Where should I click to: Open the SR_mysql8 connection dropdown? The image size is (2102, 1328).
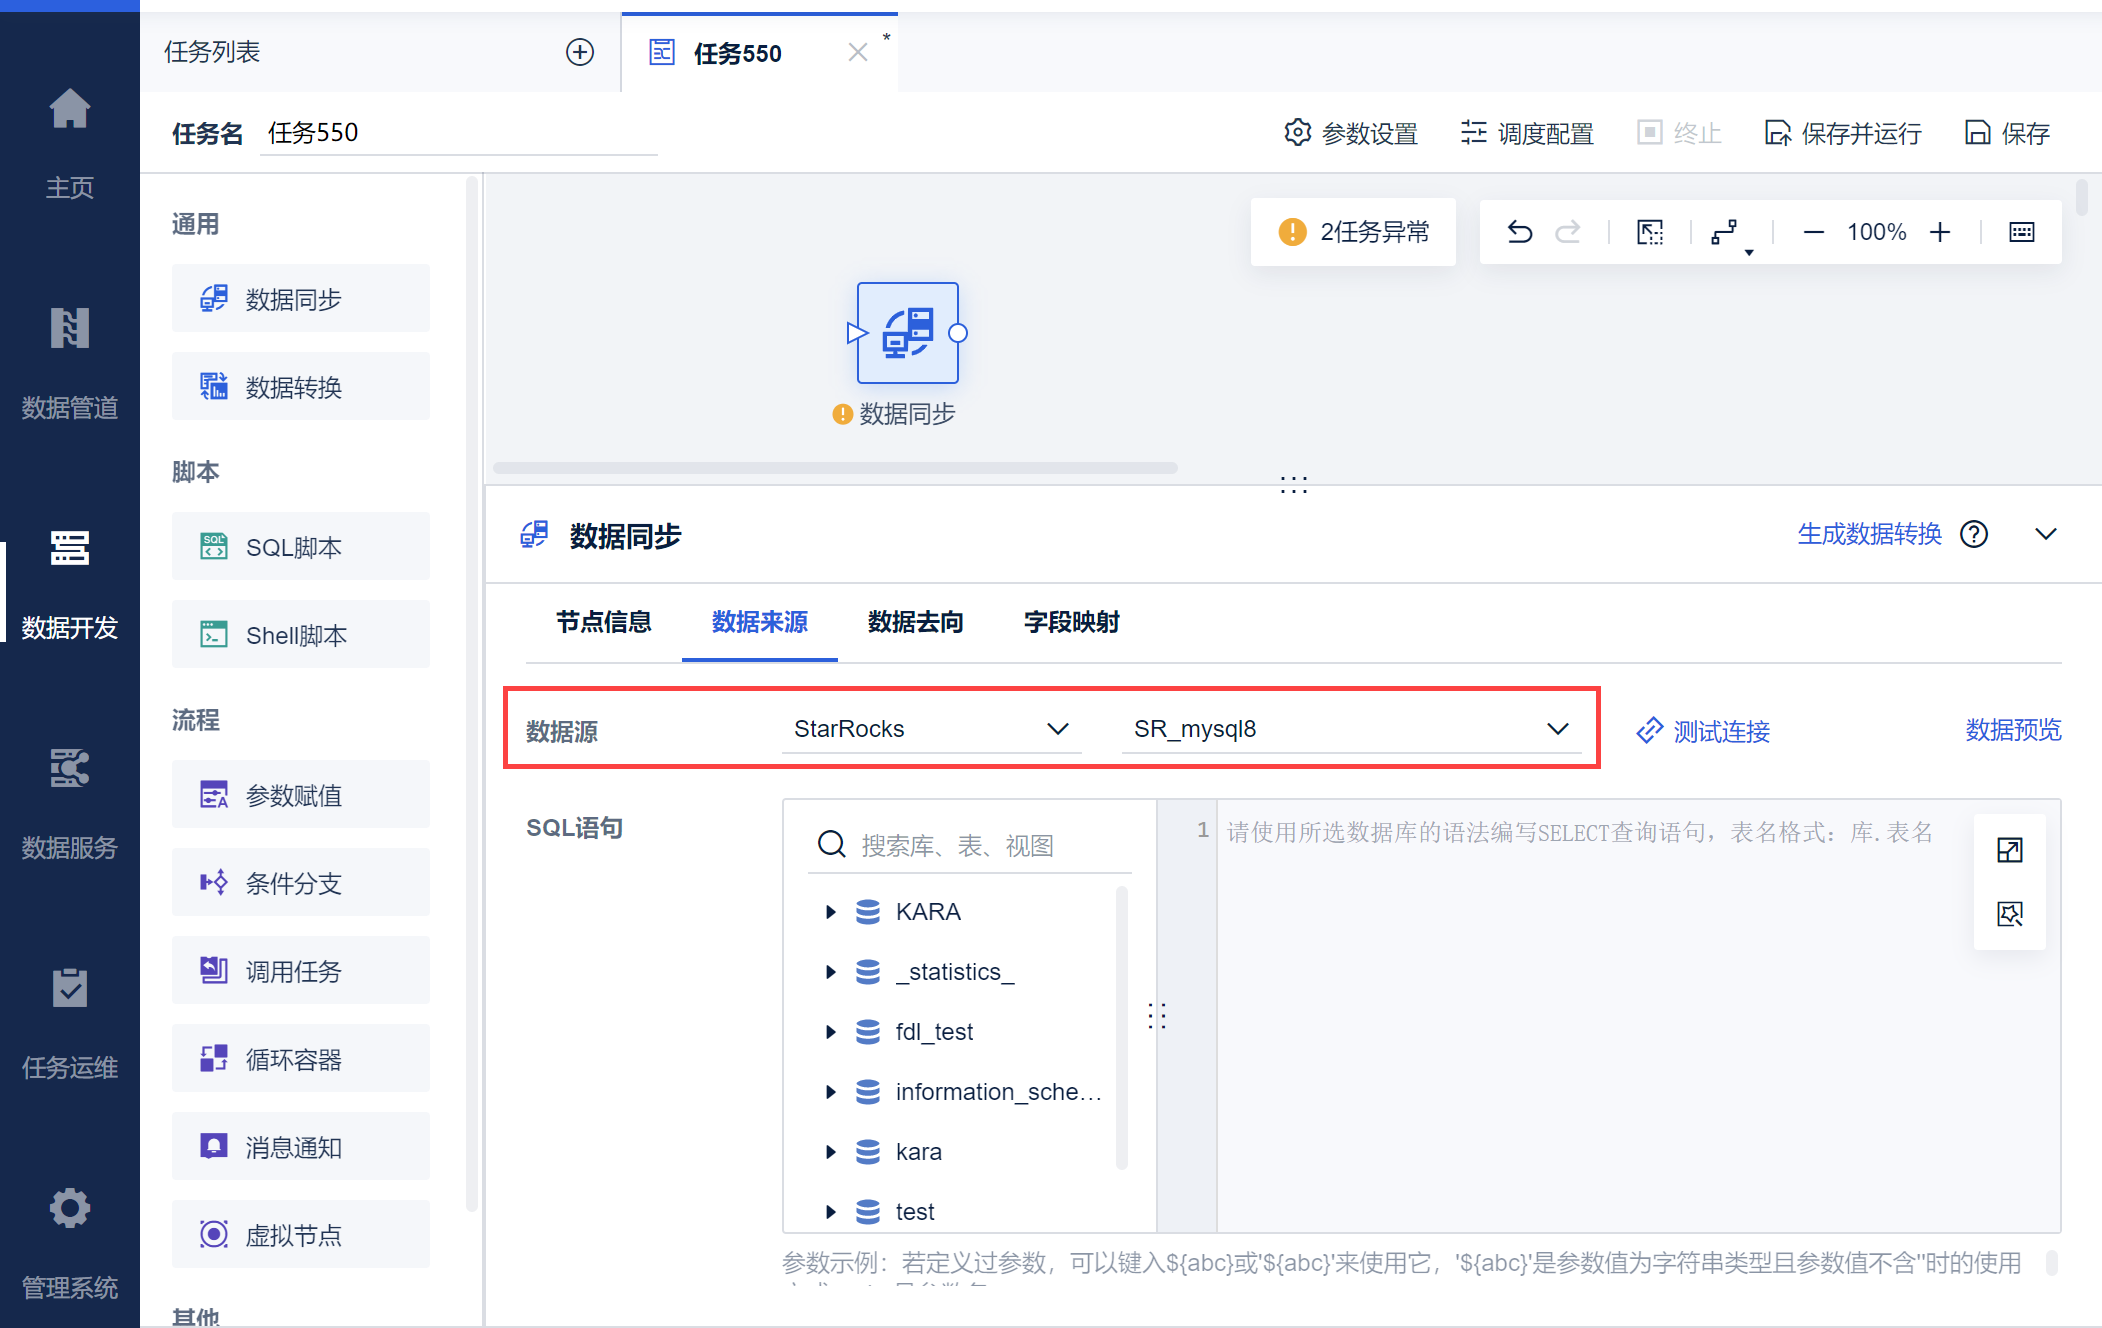[x=1350, y=729]
